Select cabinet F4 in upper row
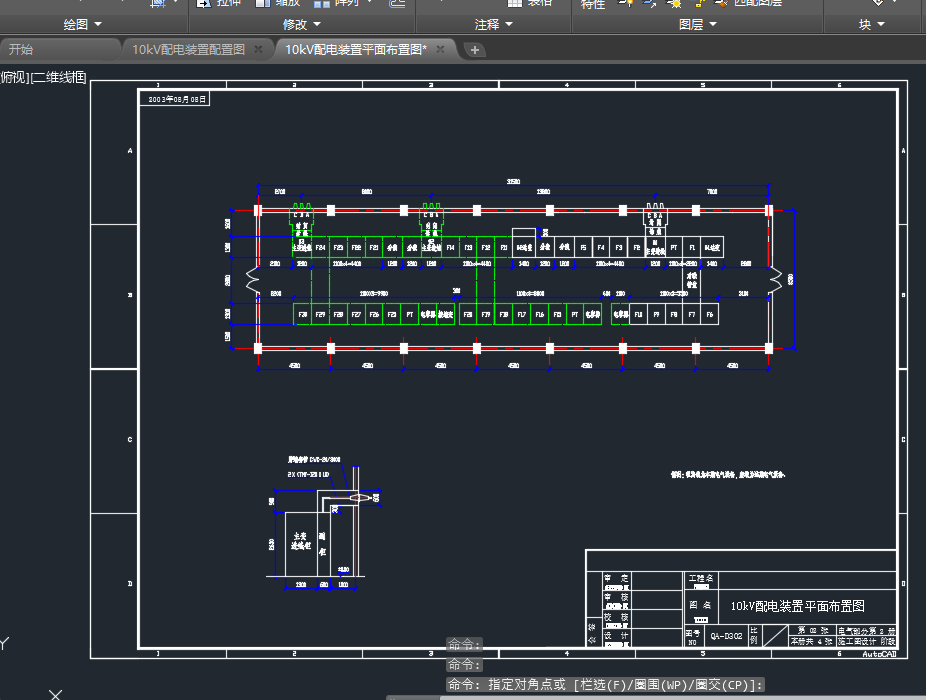Screen dimensions: 926x700 (601, 248)
